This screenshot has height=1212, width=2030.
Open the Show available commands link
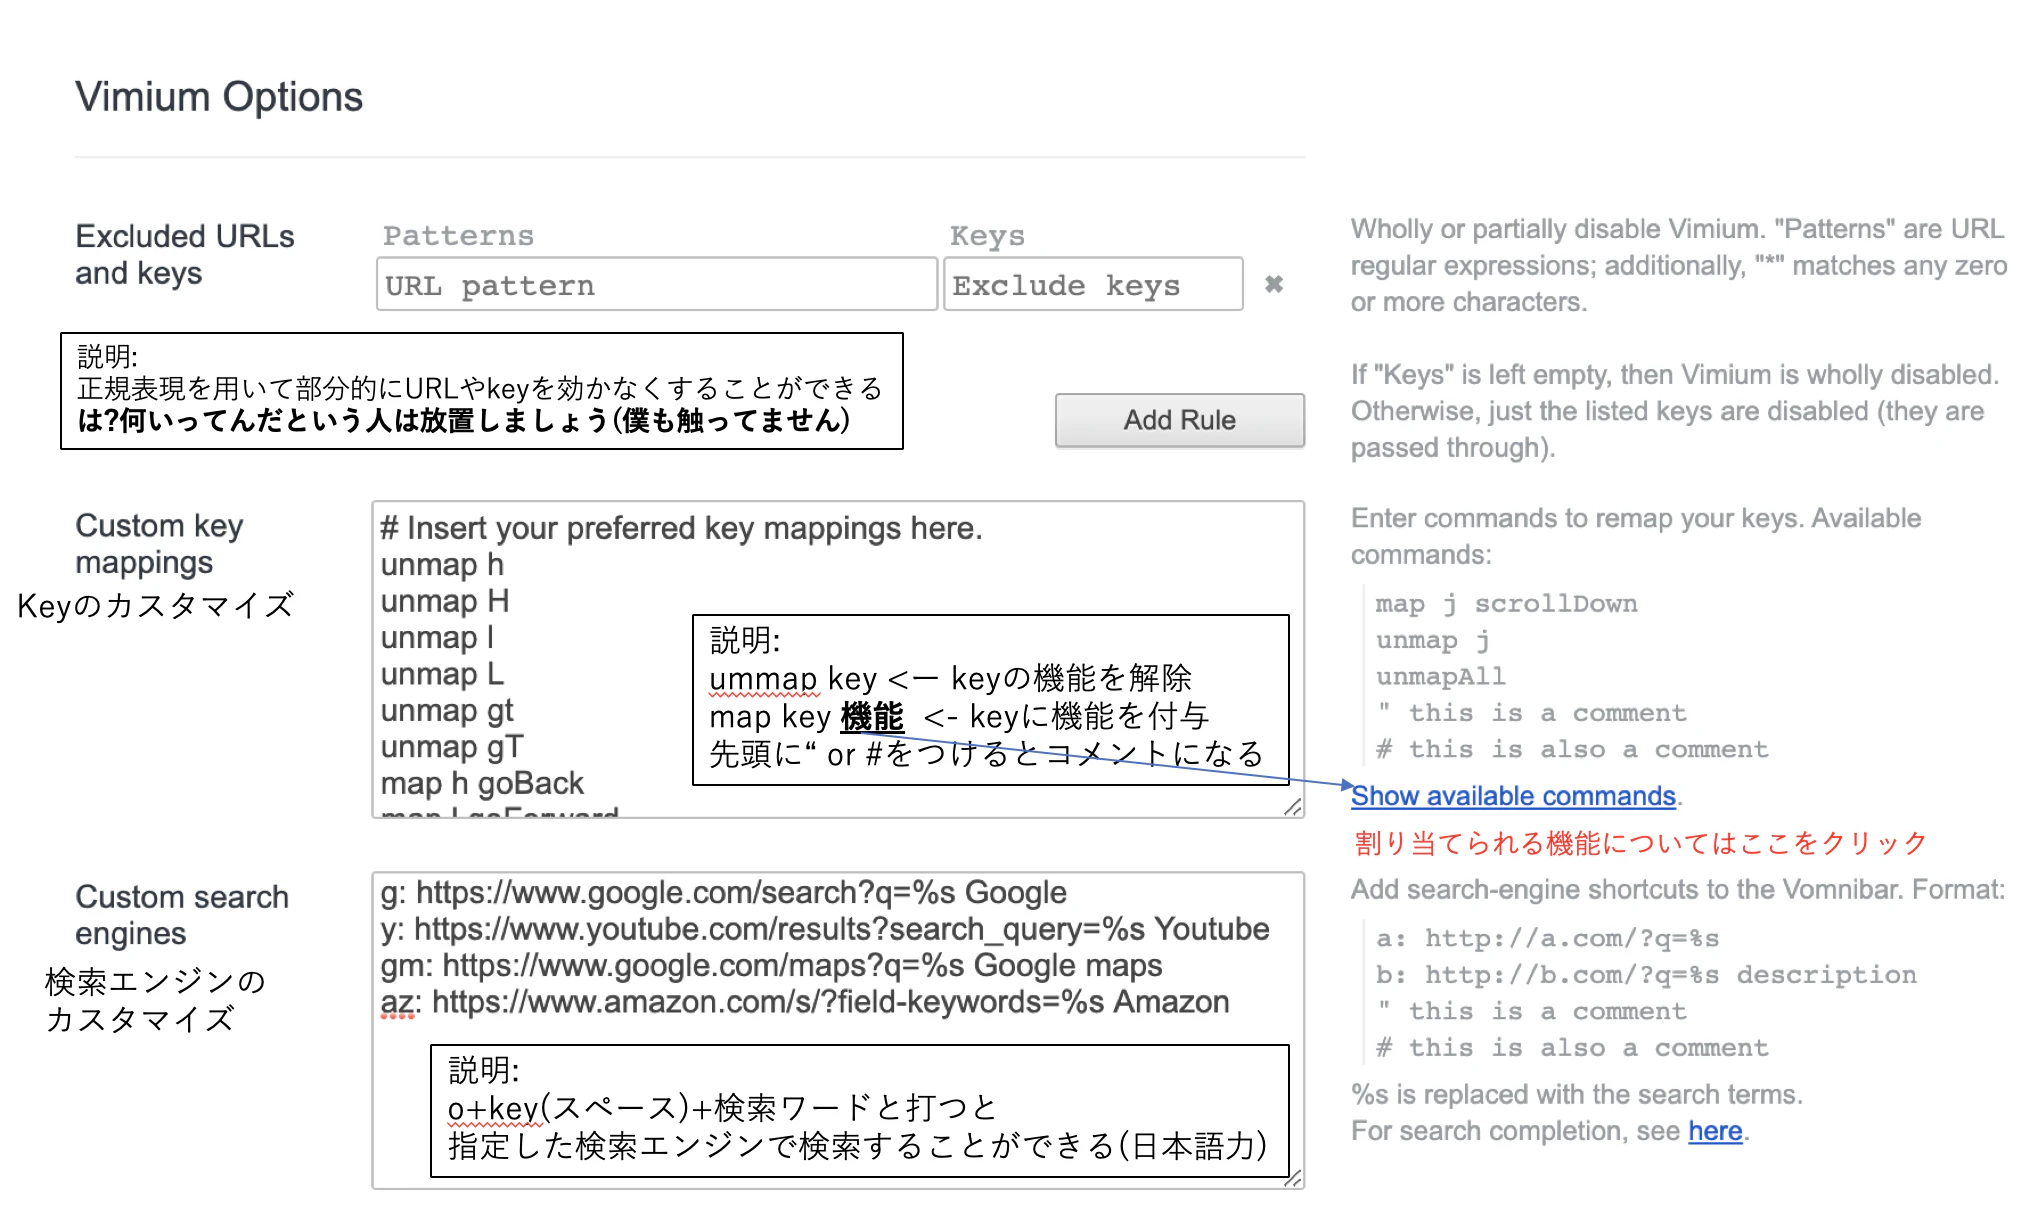[x=1513, y=796]
